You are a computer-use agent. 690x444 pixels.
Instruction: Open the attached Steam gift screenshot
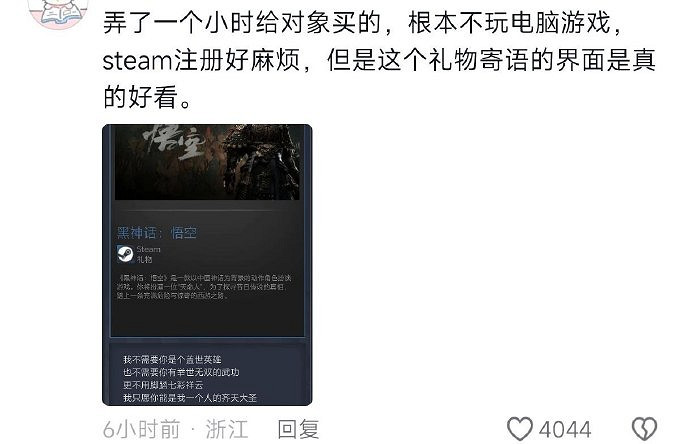point(207,265)
